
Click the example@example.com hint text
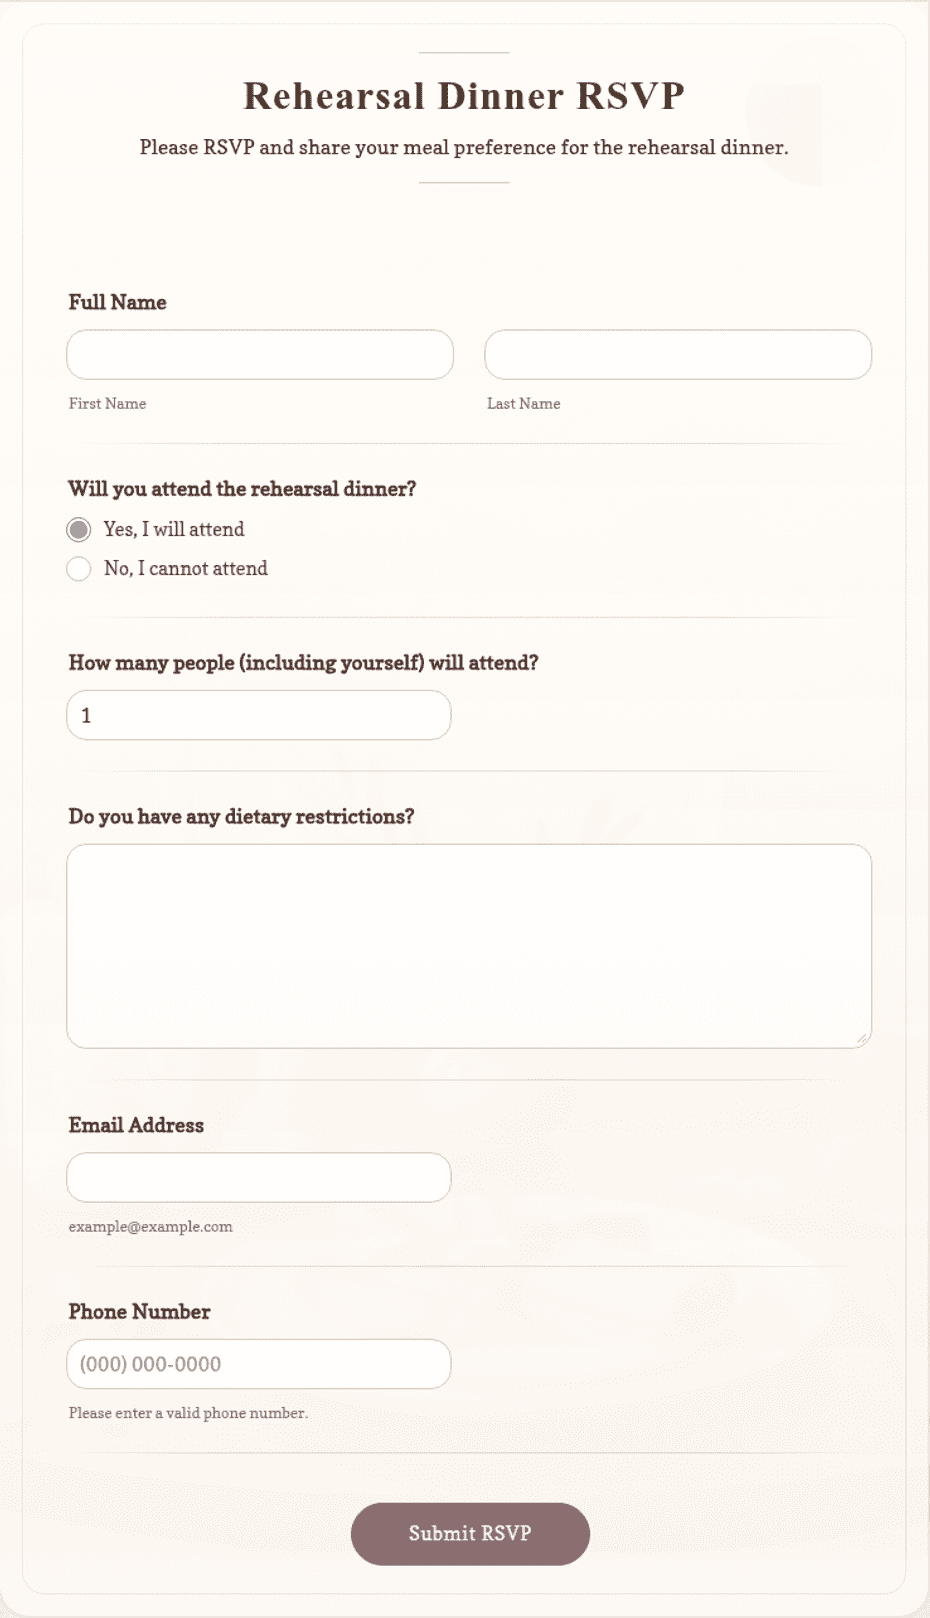pos(150,1227)
